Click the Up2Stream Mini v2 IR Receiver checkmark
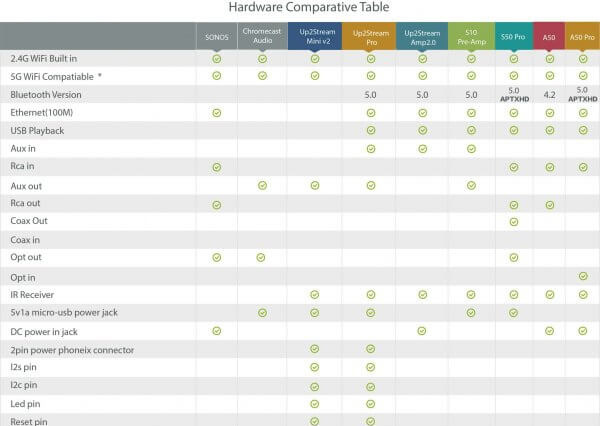 click(315, 294)
